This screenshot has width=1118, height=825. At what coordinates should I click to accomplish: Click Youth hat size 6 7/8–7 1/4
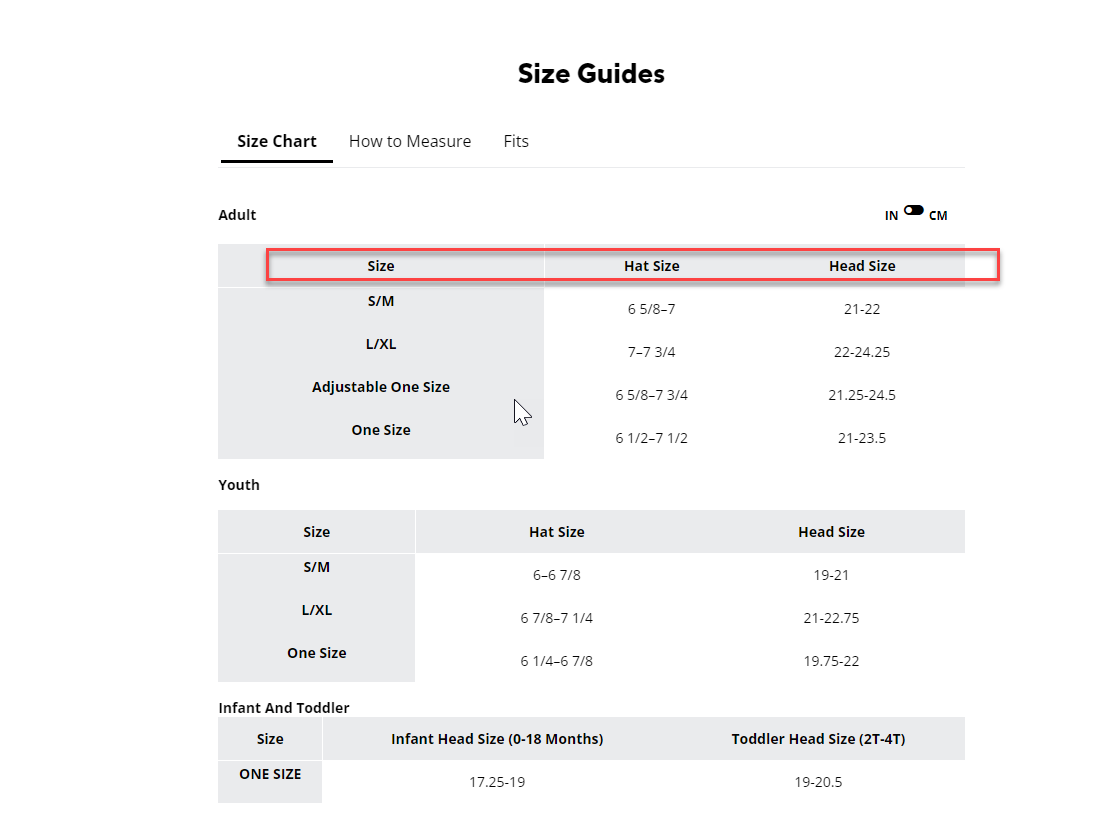point(556,618)
